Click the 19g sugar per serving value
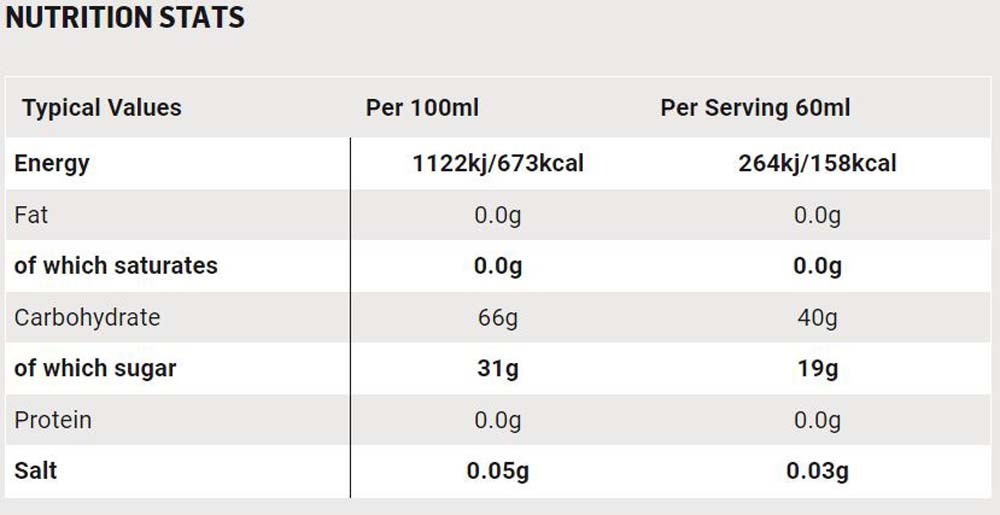 tap(818, 368)
